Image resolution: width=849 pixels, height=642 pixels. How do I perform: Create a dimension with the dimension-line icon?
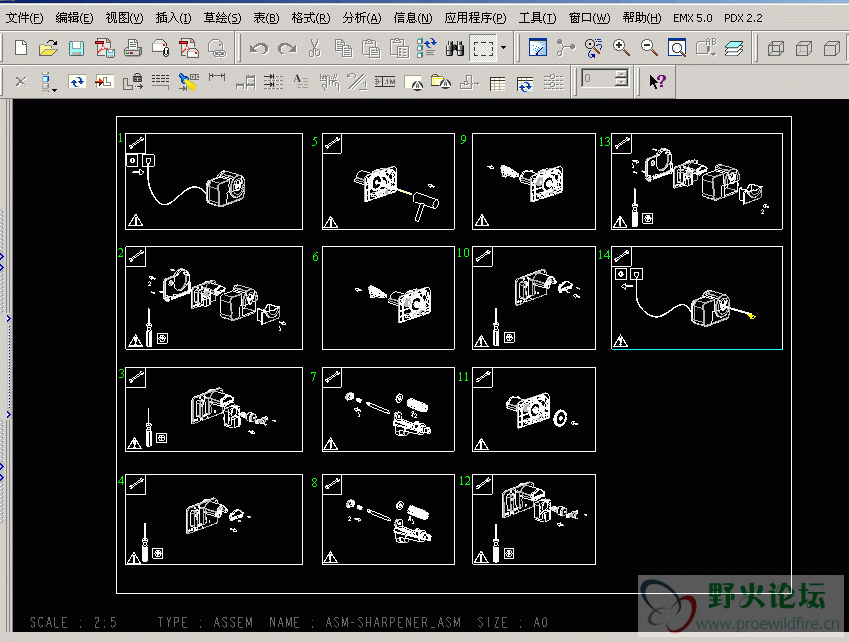click(x=217, y=78)
